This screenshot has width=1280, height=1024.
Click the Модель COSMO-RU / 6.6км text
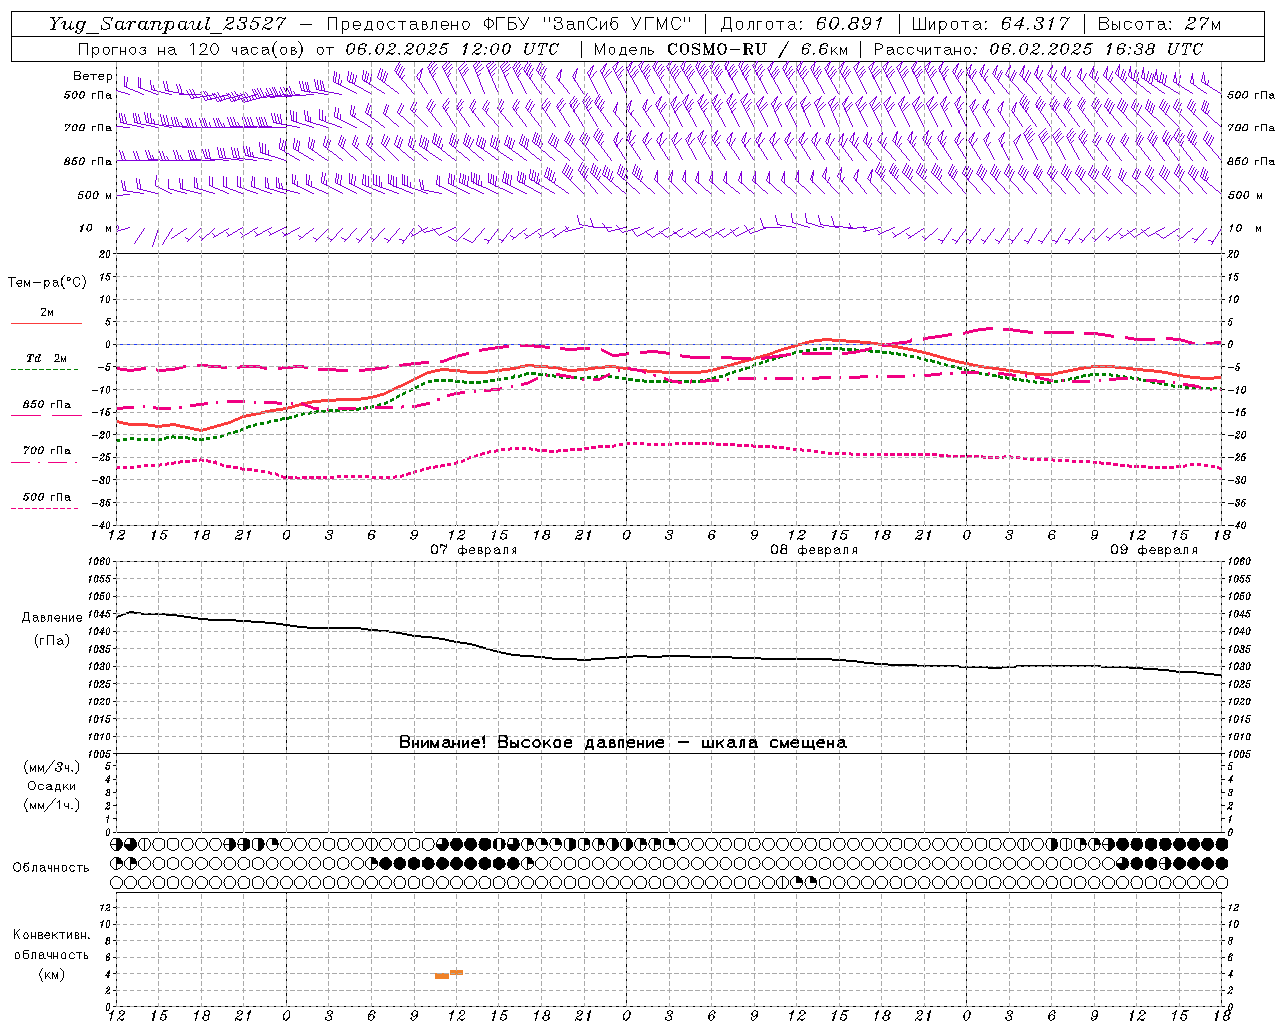[721, 48]
